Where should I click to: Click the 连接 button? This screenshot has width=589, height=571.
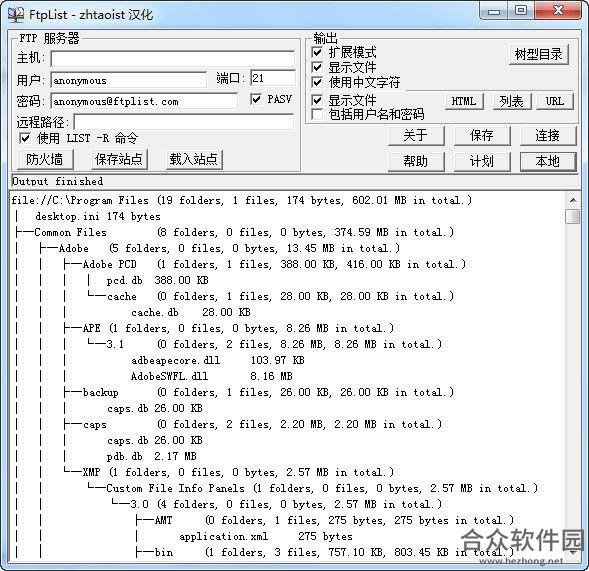point(548,135)
